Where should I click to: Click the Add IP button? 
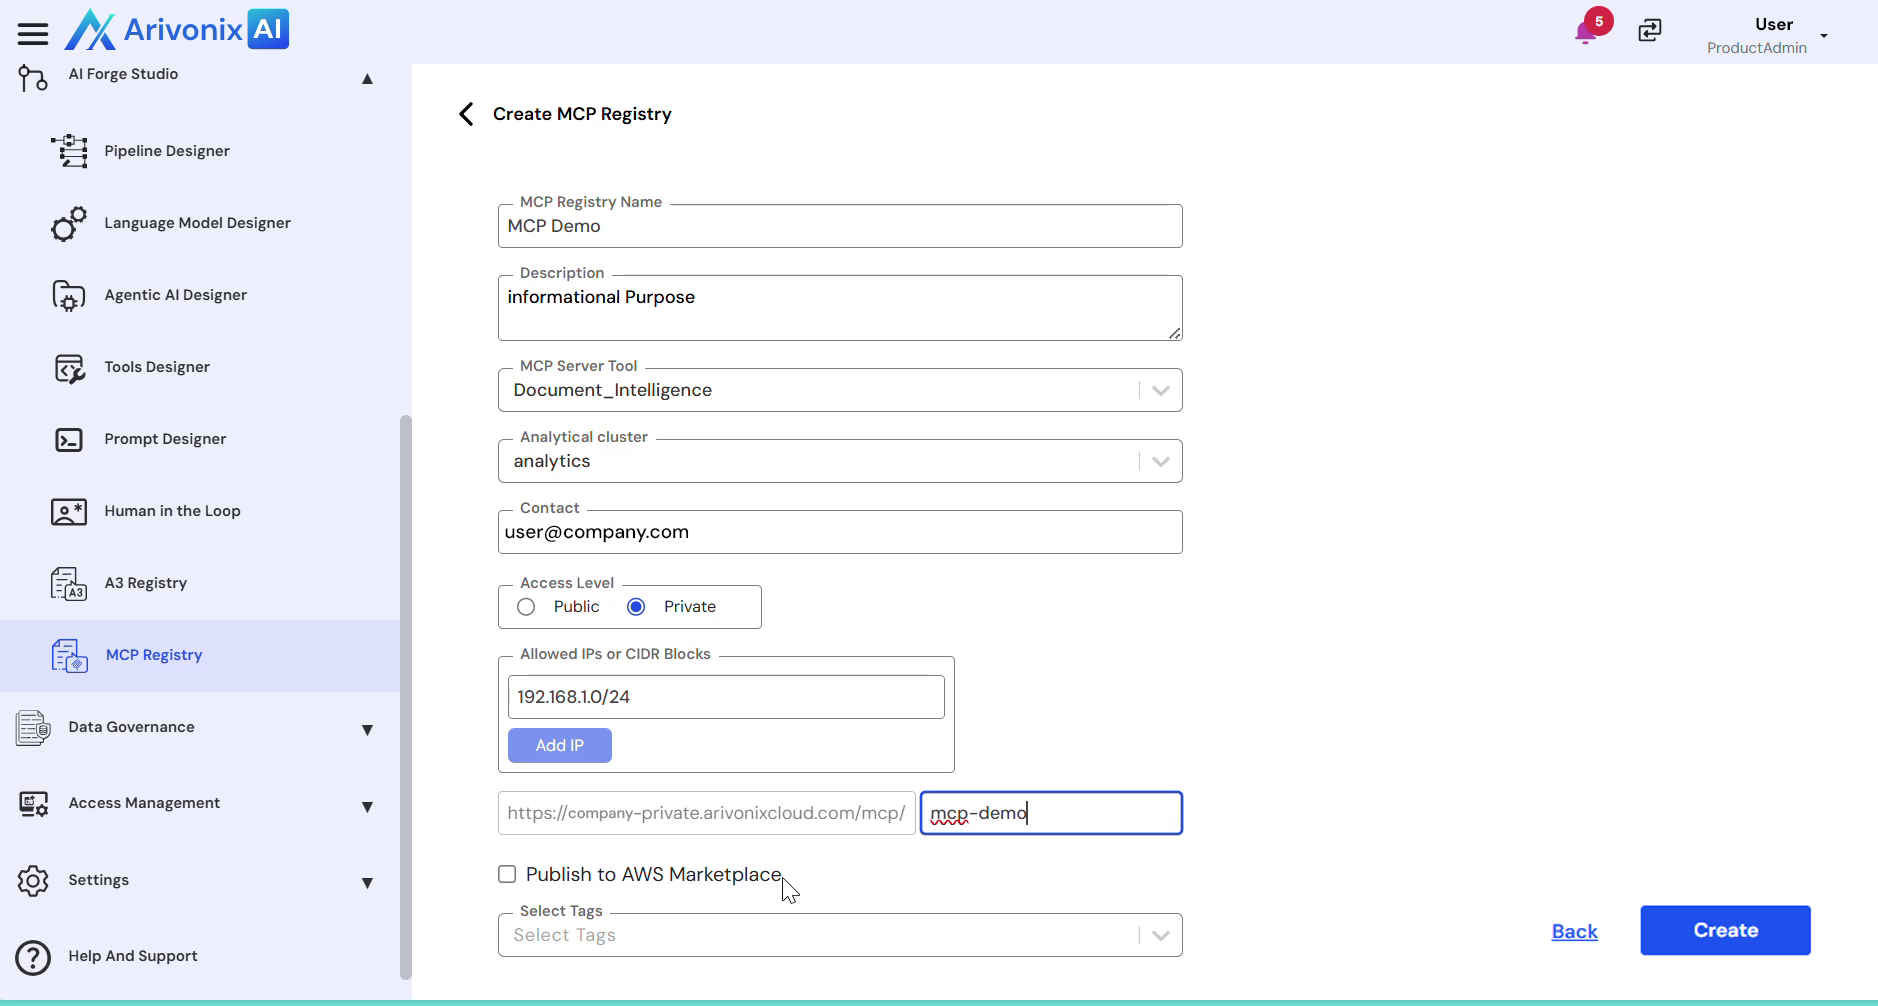[559, 745]
